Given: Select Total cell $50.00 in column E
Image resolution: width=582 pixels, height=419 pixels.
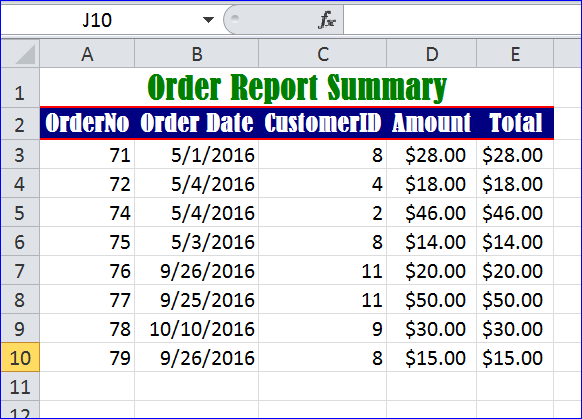Looking at the screenshot, I should [x=515, y=299].
